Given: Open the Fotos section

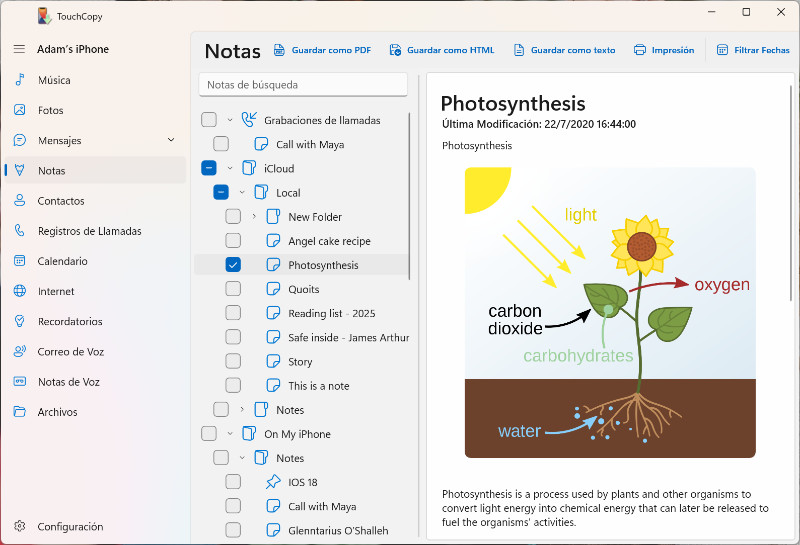Looking at the screenshot, I should click(x=95, y=110).
